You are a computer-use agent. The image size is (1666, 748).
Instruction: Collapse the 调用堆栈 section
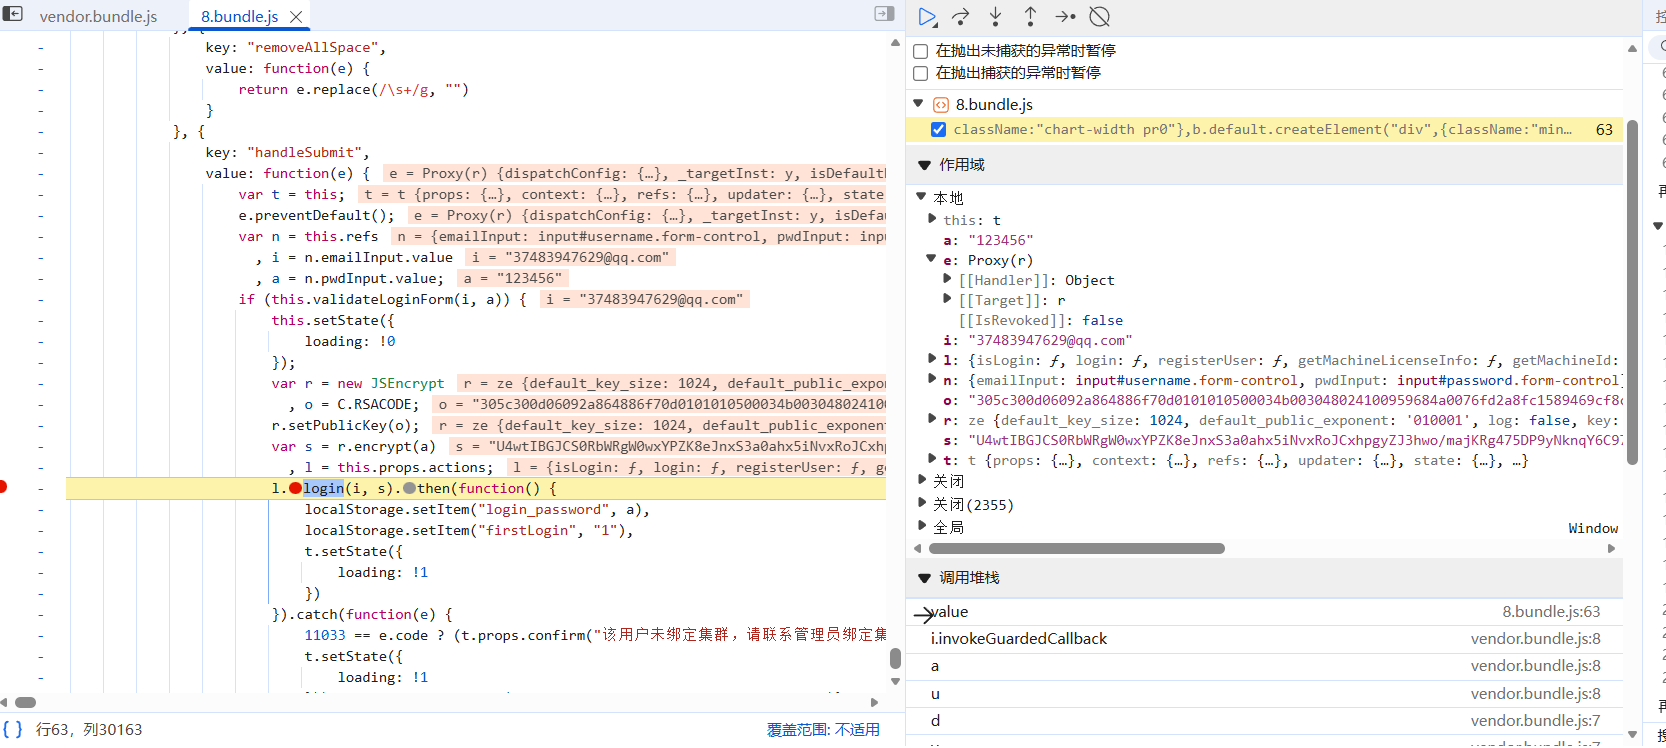pos(923,578)
